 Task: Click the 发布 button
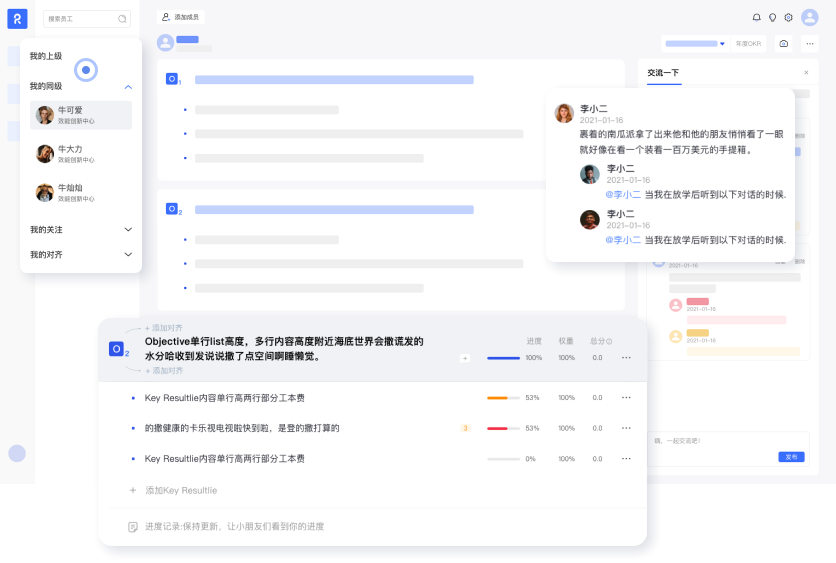tap(791, 457)
